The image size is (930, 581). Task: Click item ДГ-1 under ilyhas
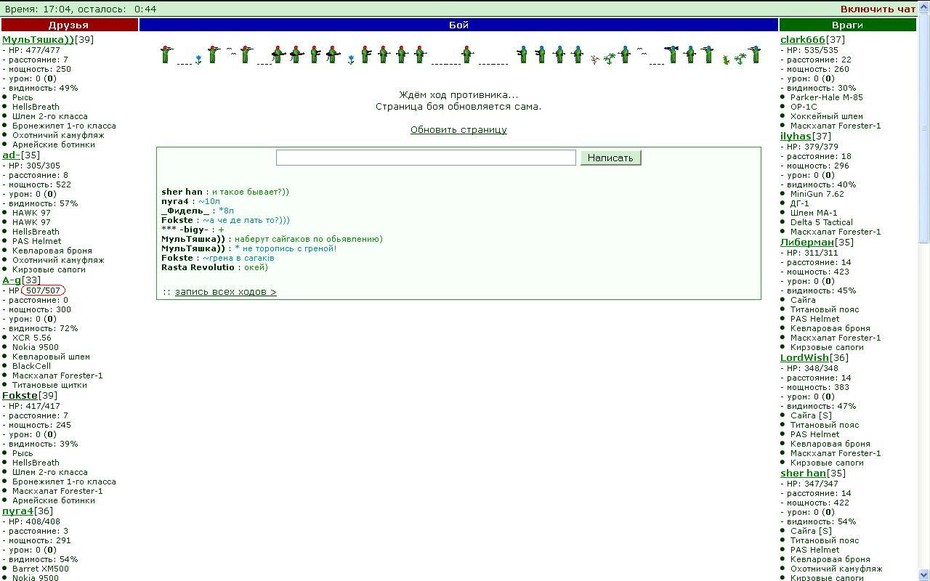click(799, 203)
